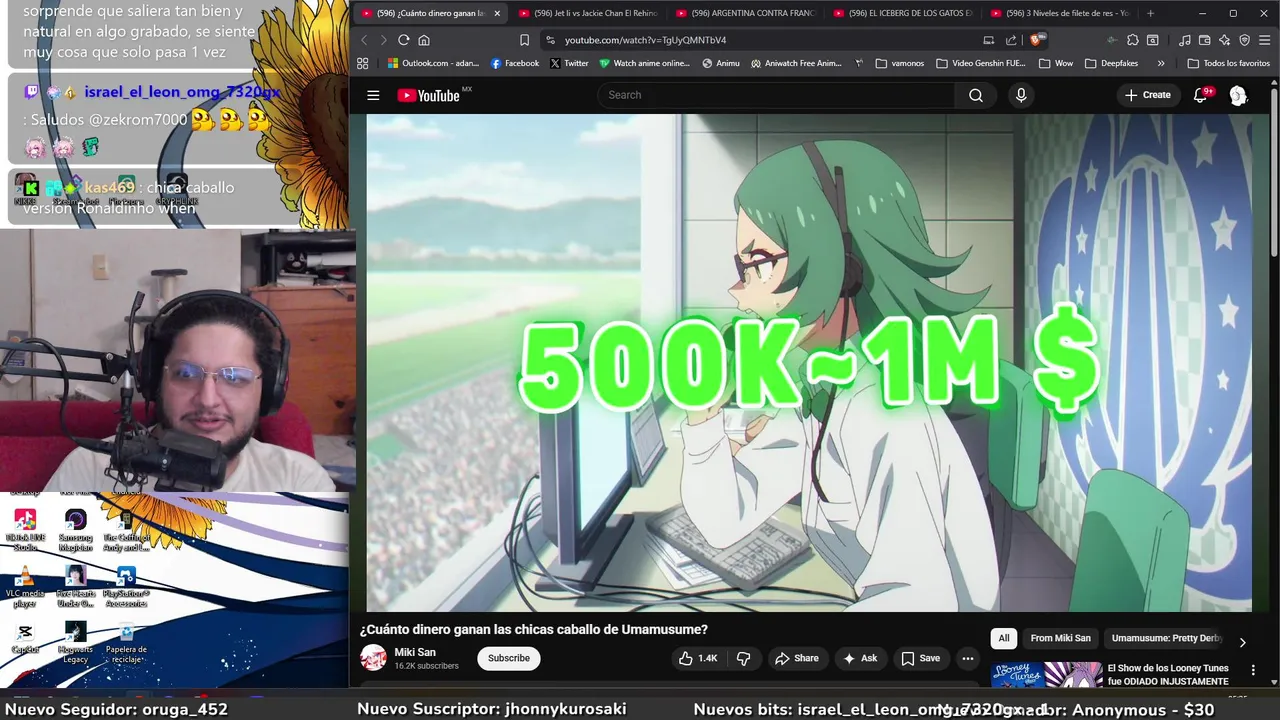Screen dimensions: 1280x720
Task: Bookmark this page using bookmark icon
Action: [x=524, y=40]
